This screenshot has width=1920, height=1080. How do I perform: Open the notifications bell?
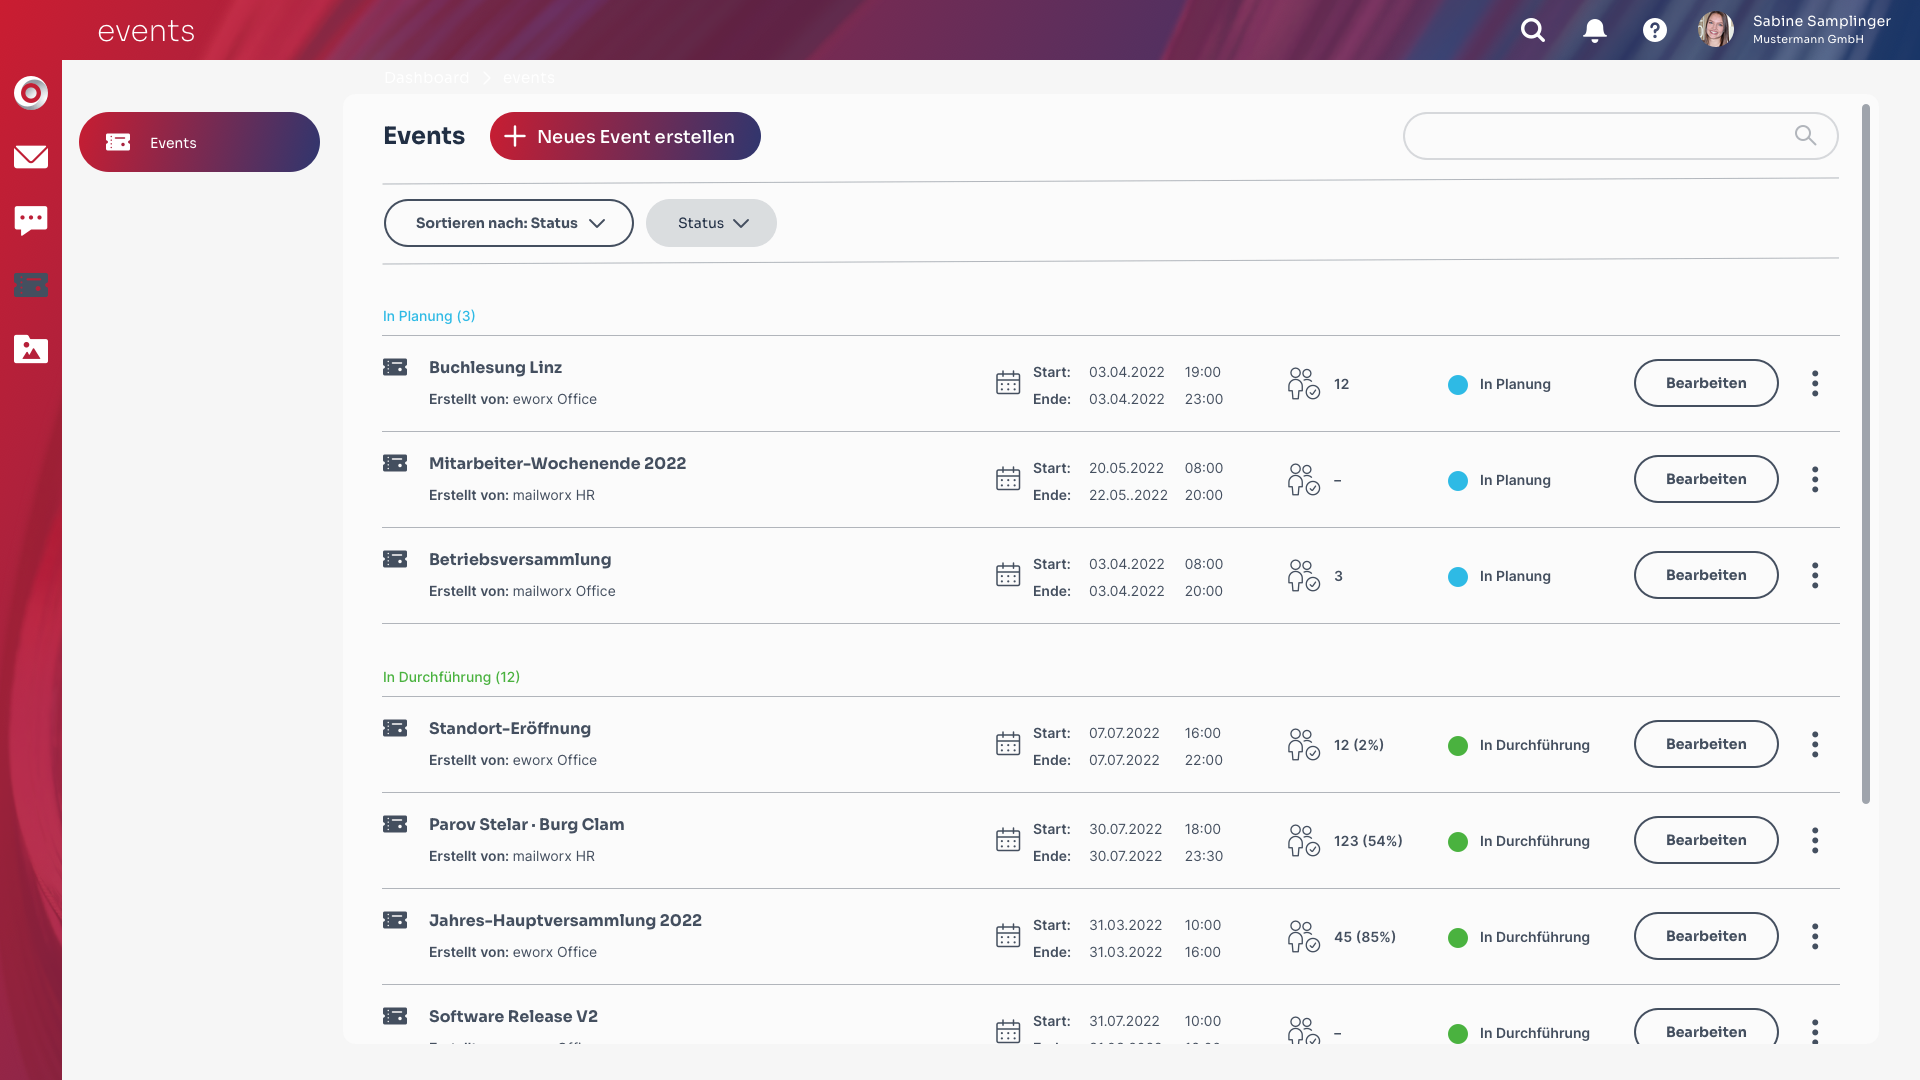[1595, 30]
